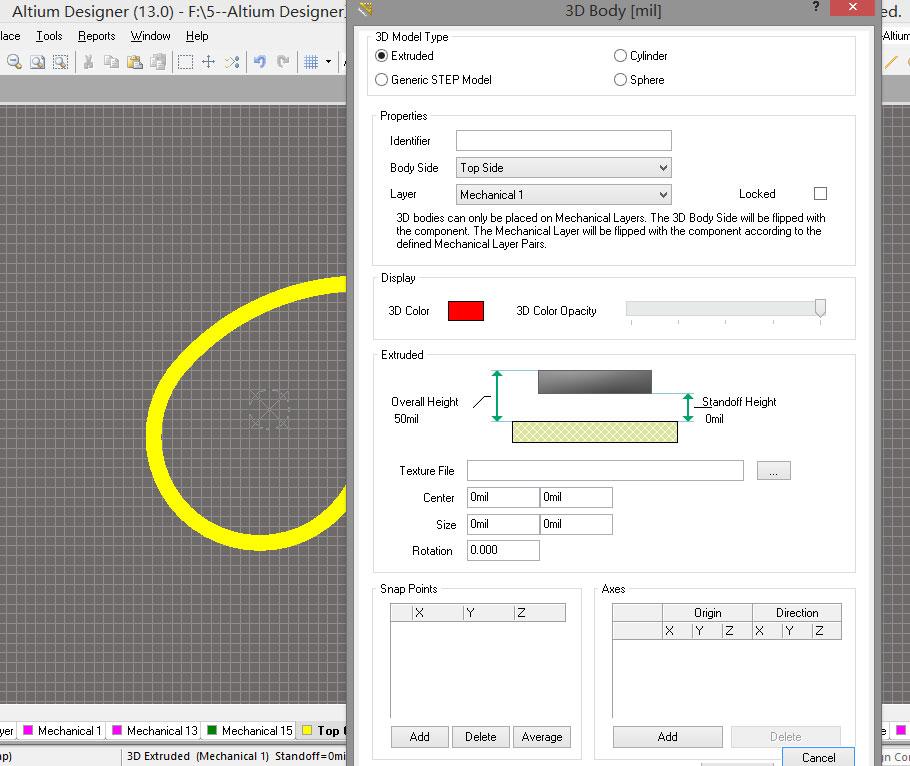
Task: Select the Generic STEP Model option
Action: 381,80
